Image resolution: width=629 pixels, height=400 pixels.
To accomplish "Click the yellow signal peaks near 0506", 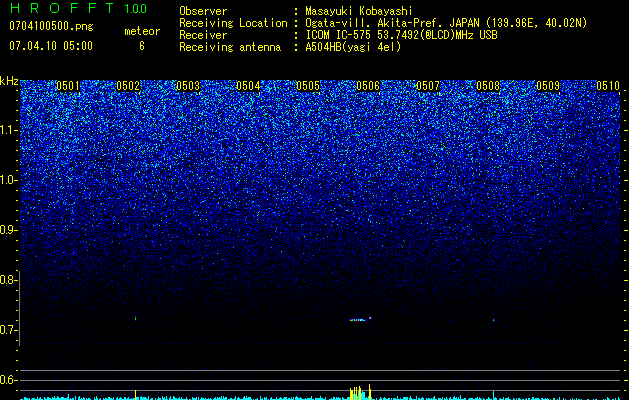I will [360, 392].
